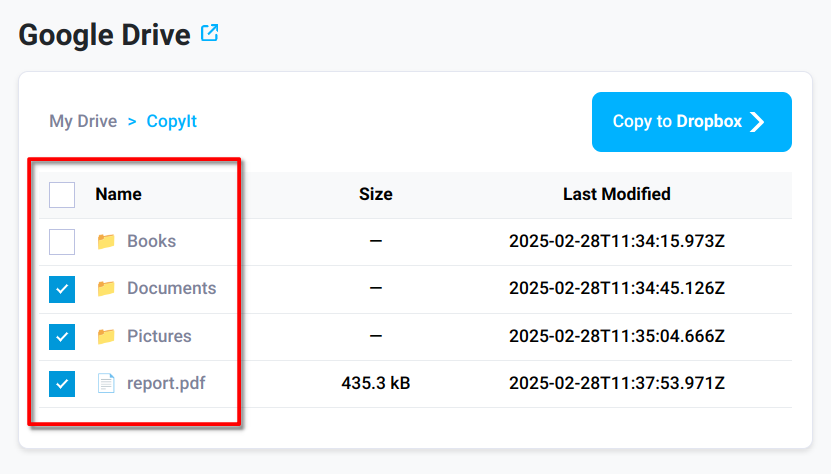Viewport: 831px width, 474px height.
Task: Click the 435.3 kB size value
Action: (x=376, y=383)
